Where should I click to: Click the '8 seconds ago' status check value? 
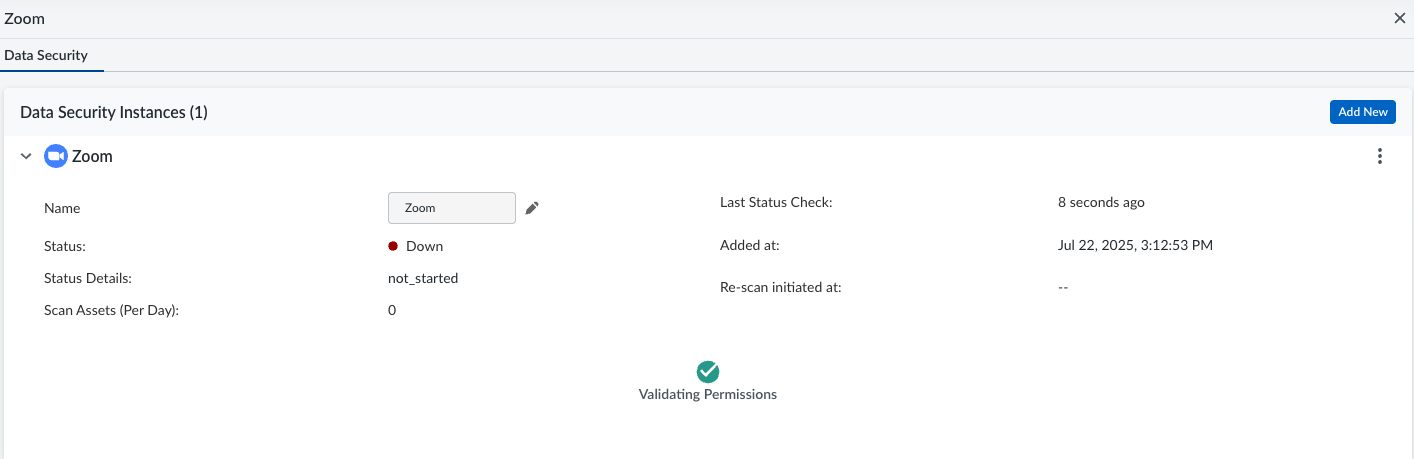pos(1101,202)
